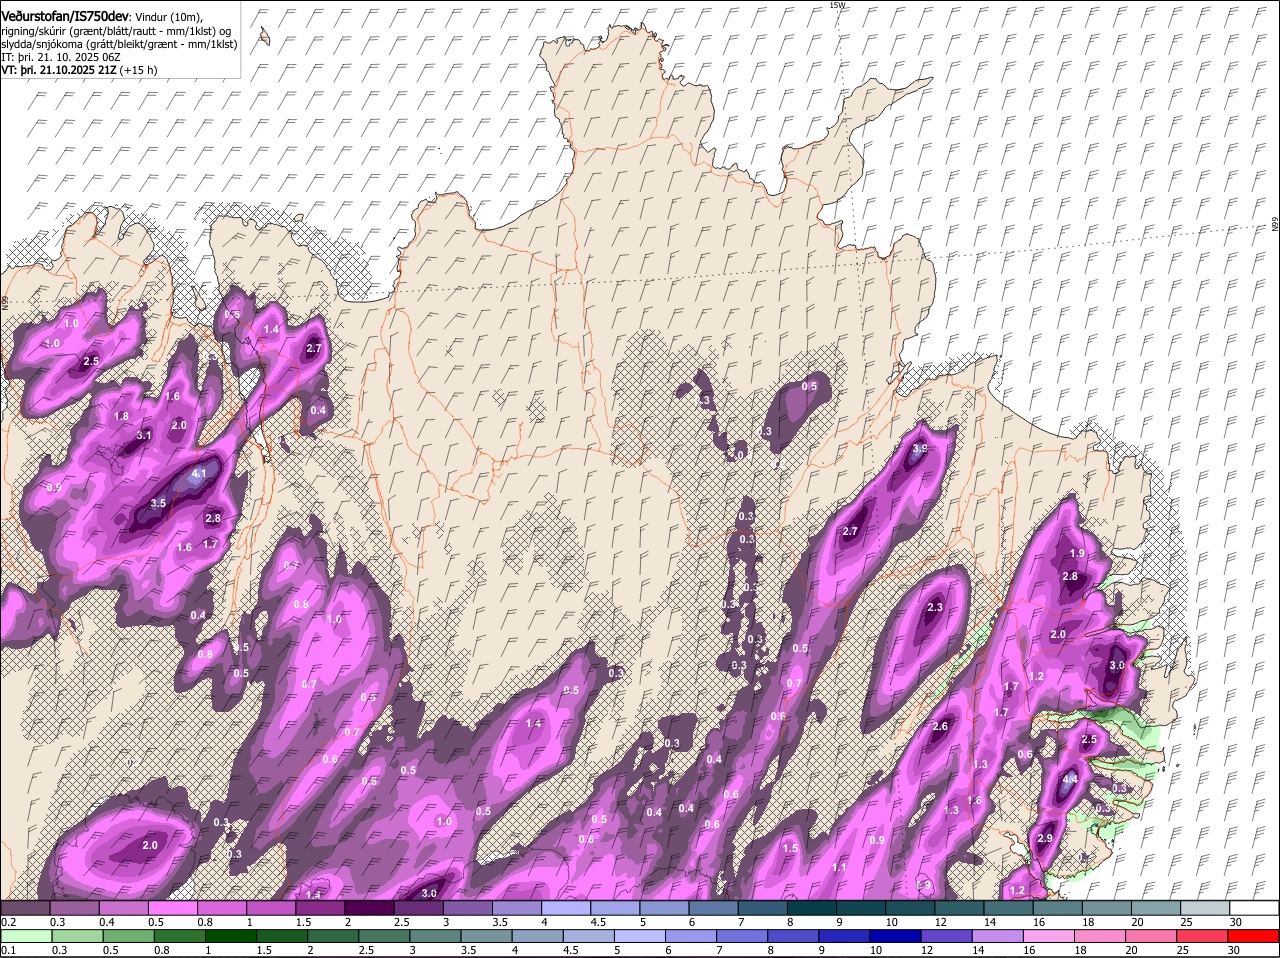
Task: Select the white 30 swatch on purple snow scale
Action: (1253, 908)
